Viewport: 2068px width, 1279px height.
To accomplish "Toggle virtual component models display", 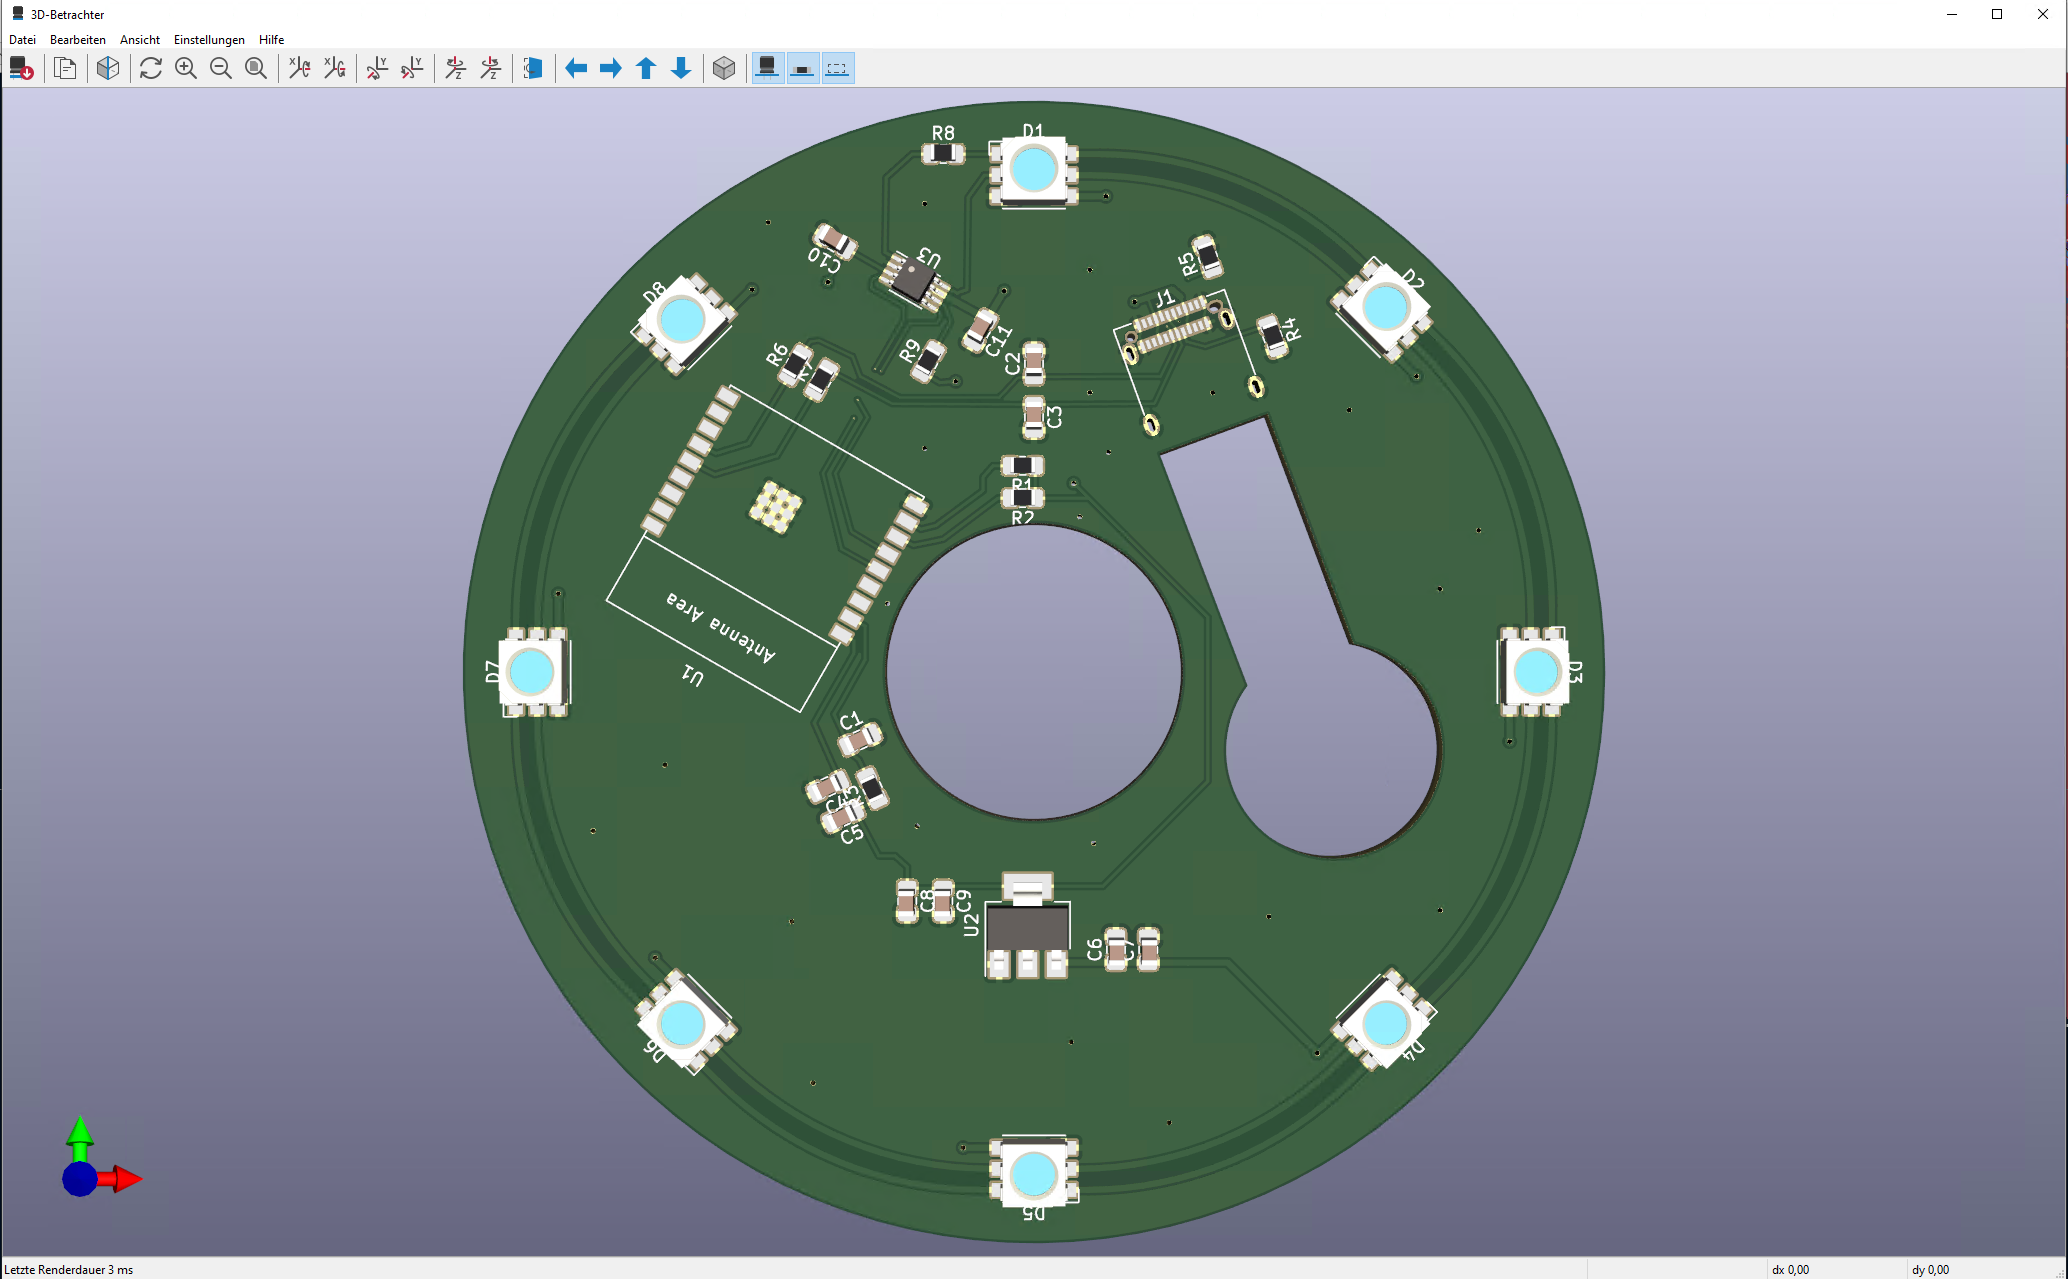I will pos(837,68).
